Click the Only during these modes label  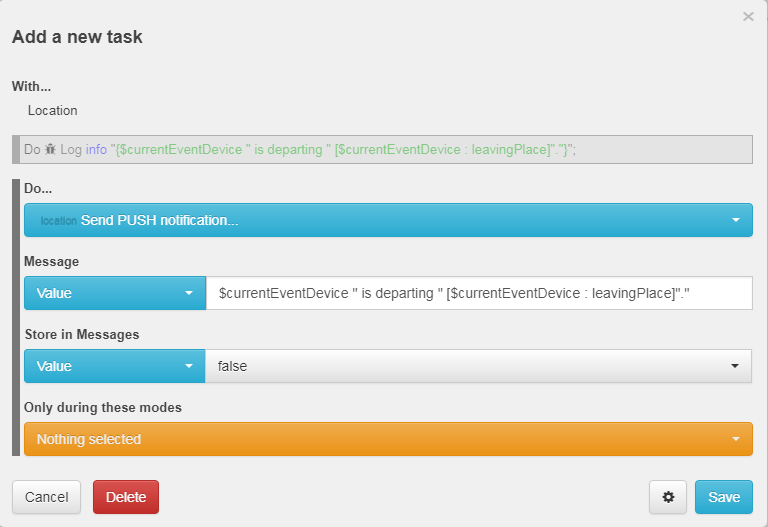103,407
